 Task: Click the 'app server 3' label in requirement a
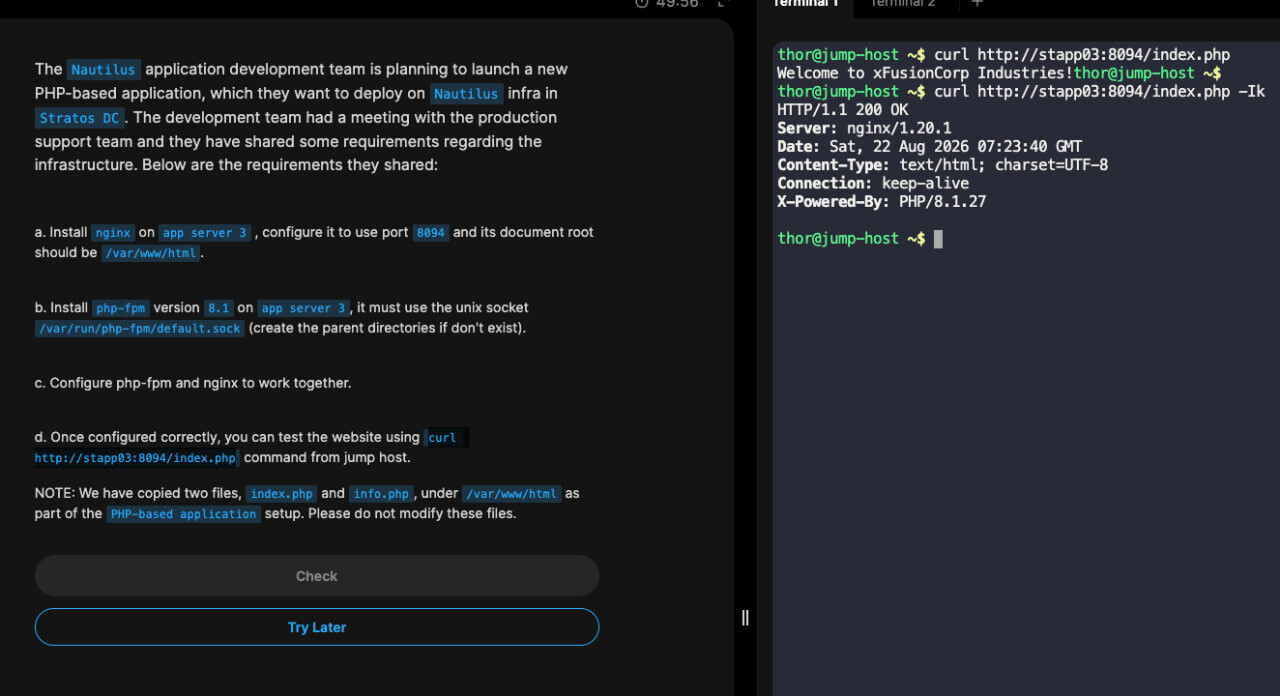click(205, 233)
